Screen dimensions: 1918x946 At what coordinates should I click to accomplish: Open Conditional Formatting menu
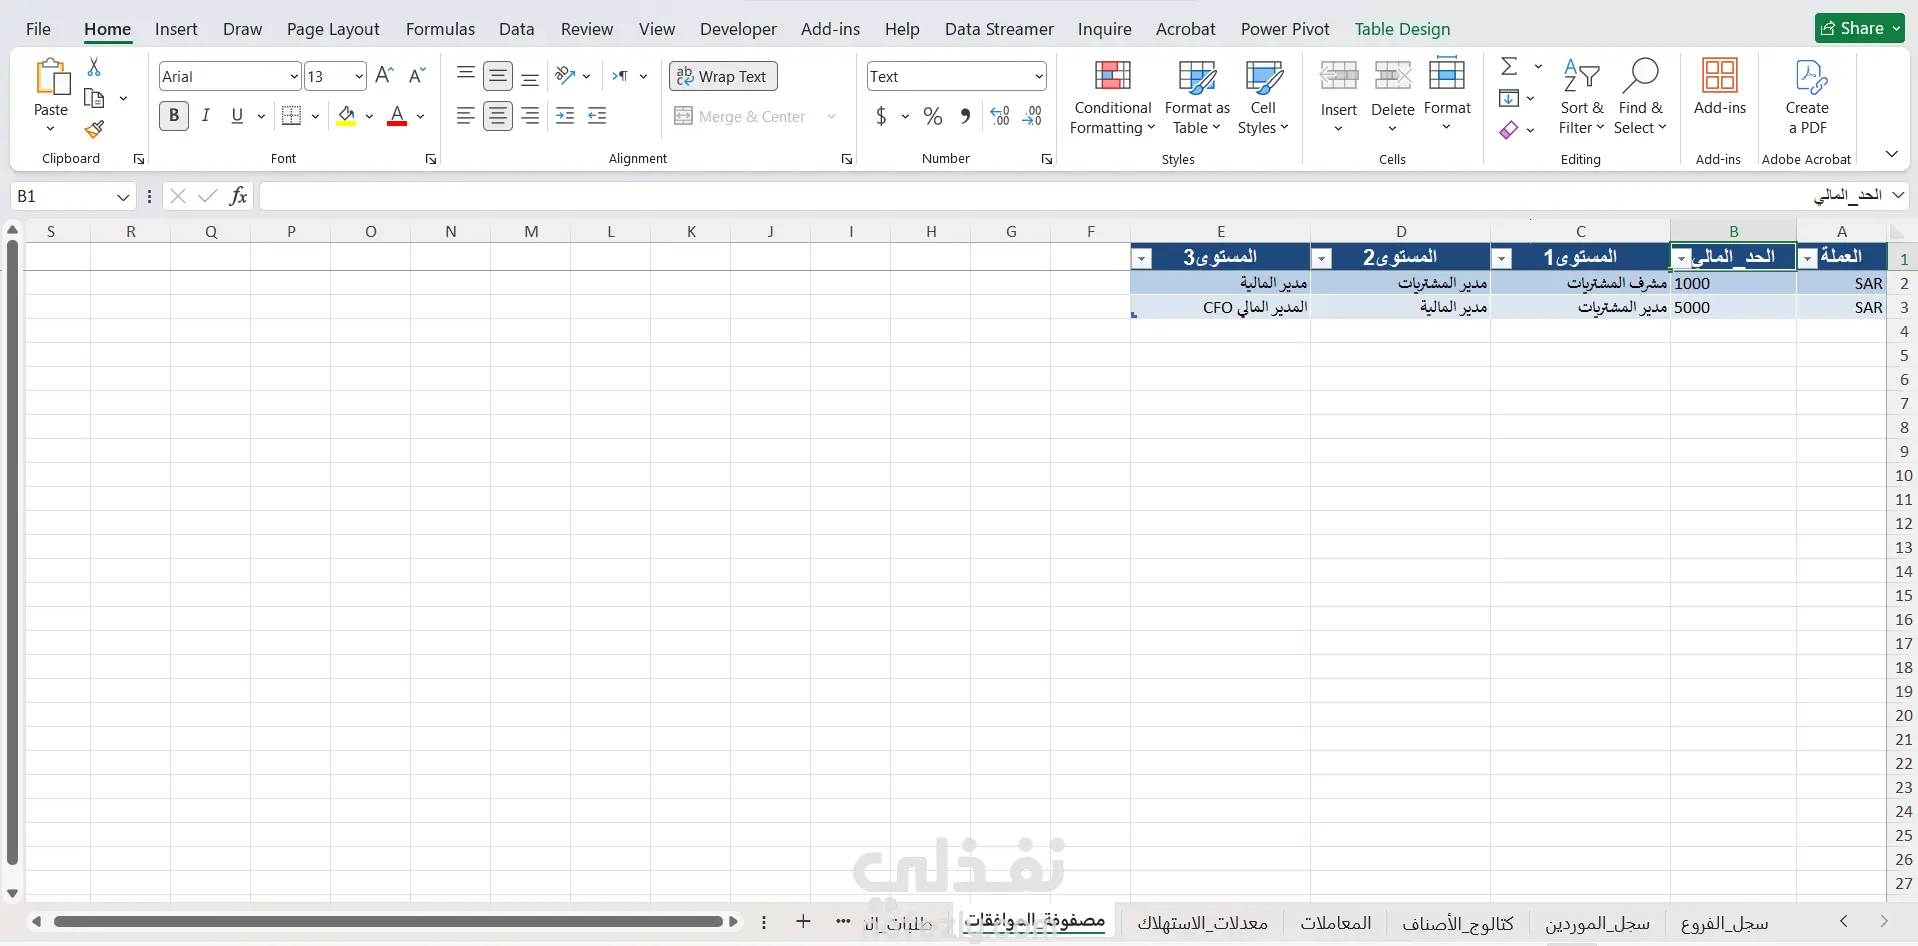coord(1113,97)
